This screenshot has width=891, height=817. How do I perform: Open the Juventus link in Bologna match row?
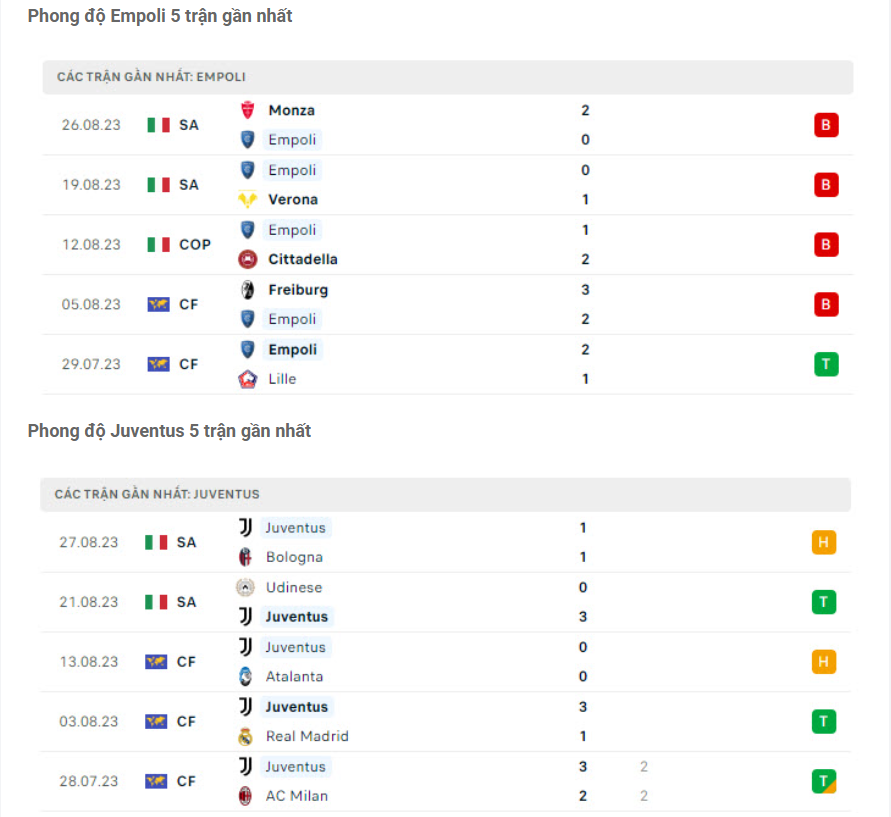(295, 527)
